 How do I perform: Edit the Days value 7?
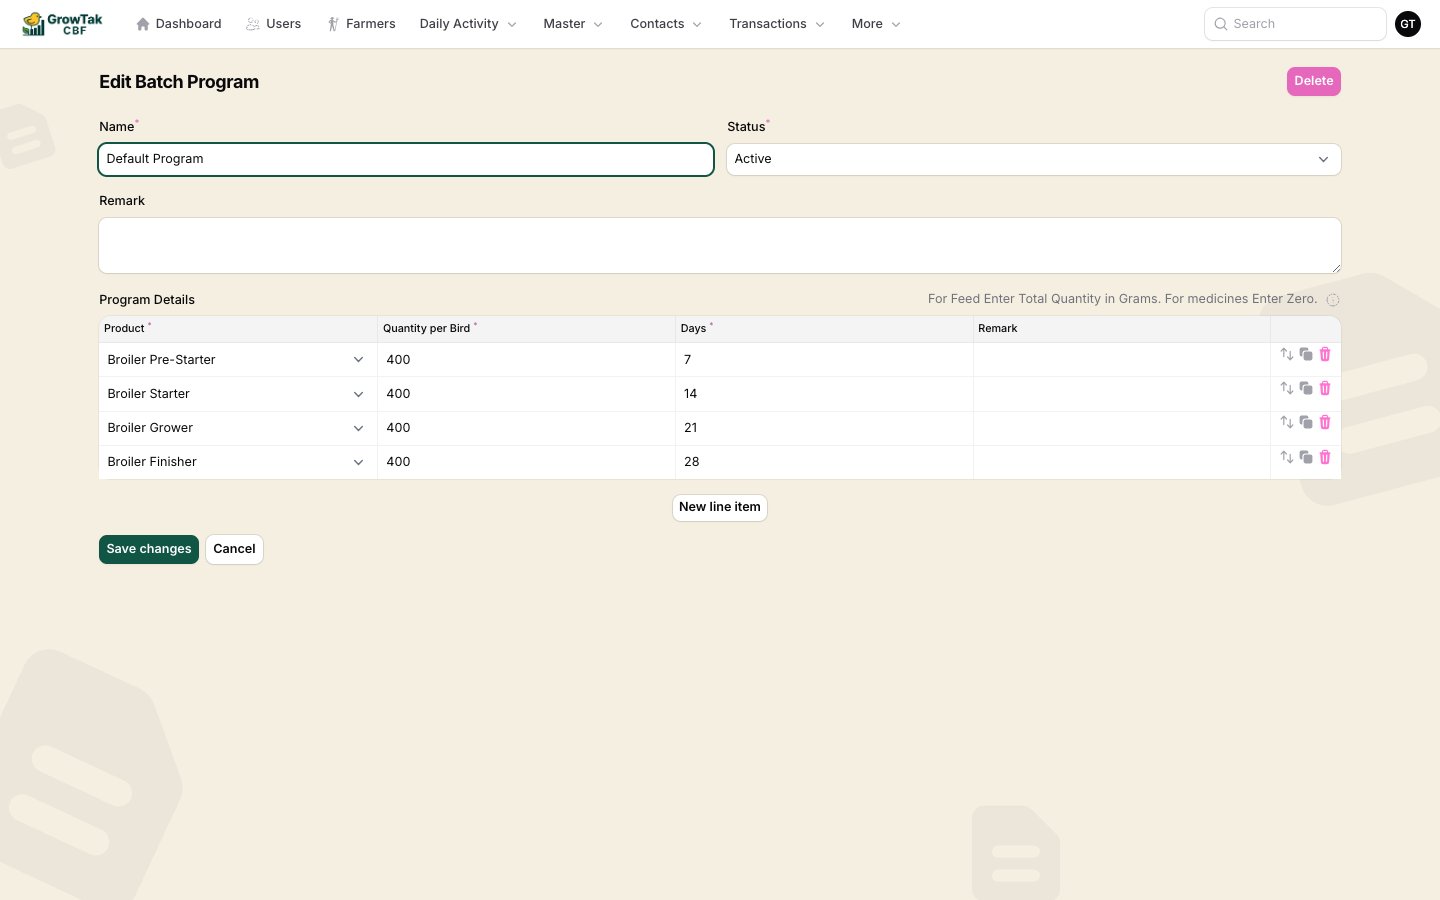(x=824, y=360)
